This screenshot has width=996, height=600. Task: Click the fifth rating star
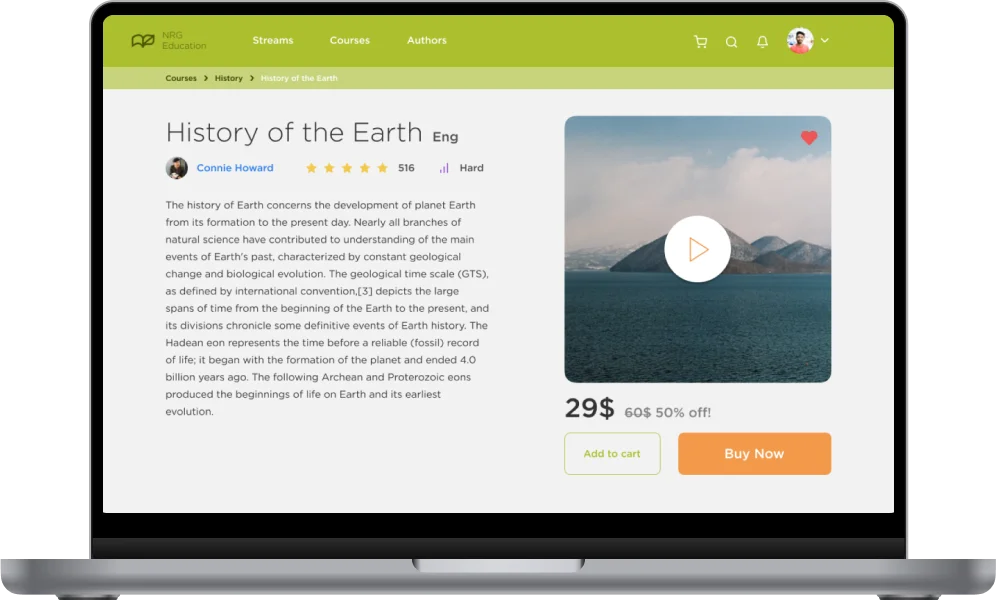382,168
